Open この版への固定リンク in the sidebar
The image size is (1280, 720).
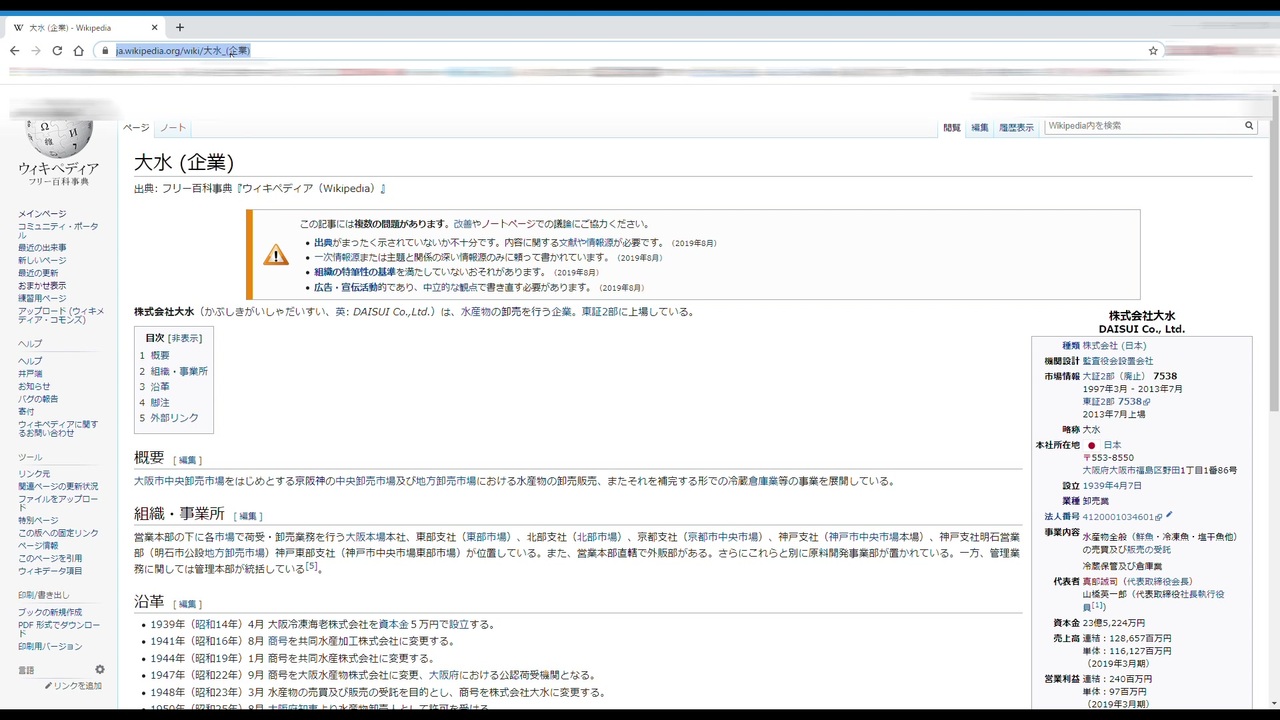(58, 533)
